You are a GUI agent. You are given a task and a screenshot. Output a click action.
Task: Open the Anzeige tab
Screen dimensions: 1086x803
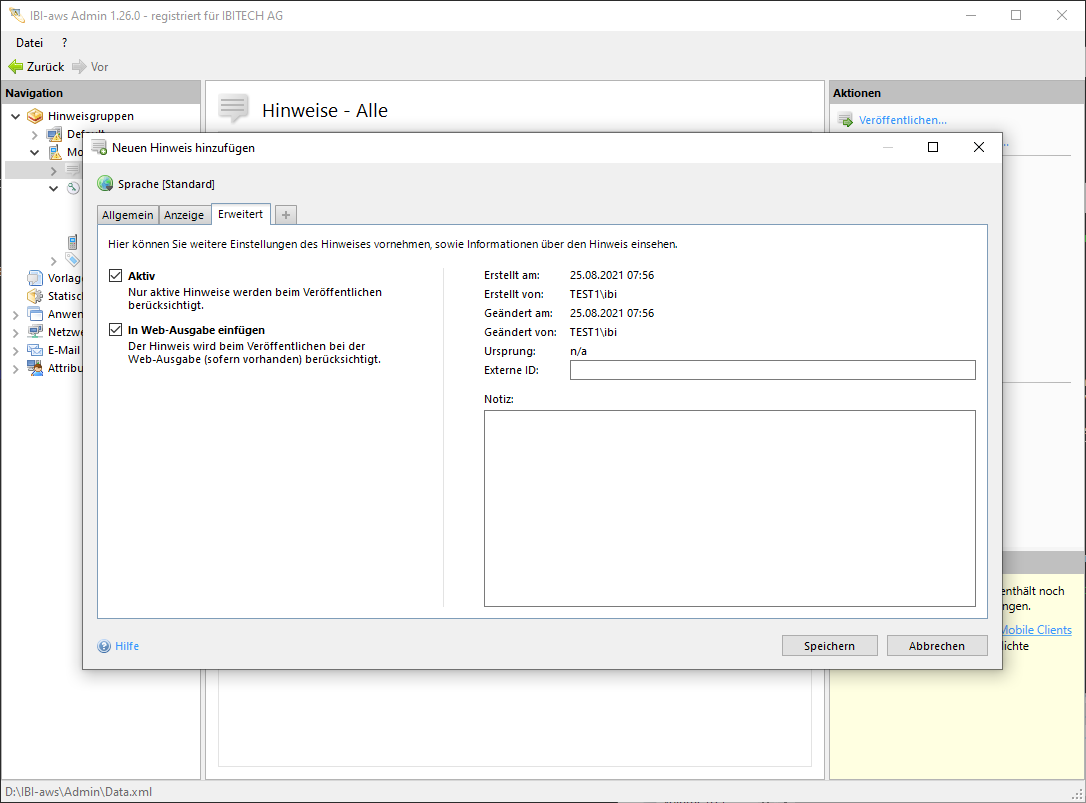(184, 215)
